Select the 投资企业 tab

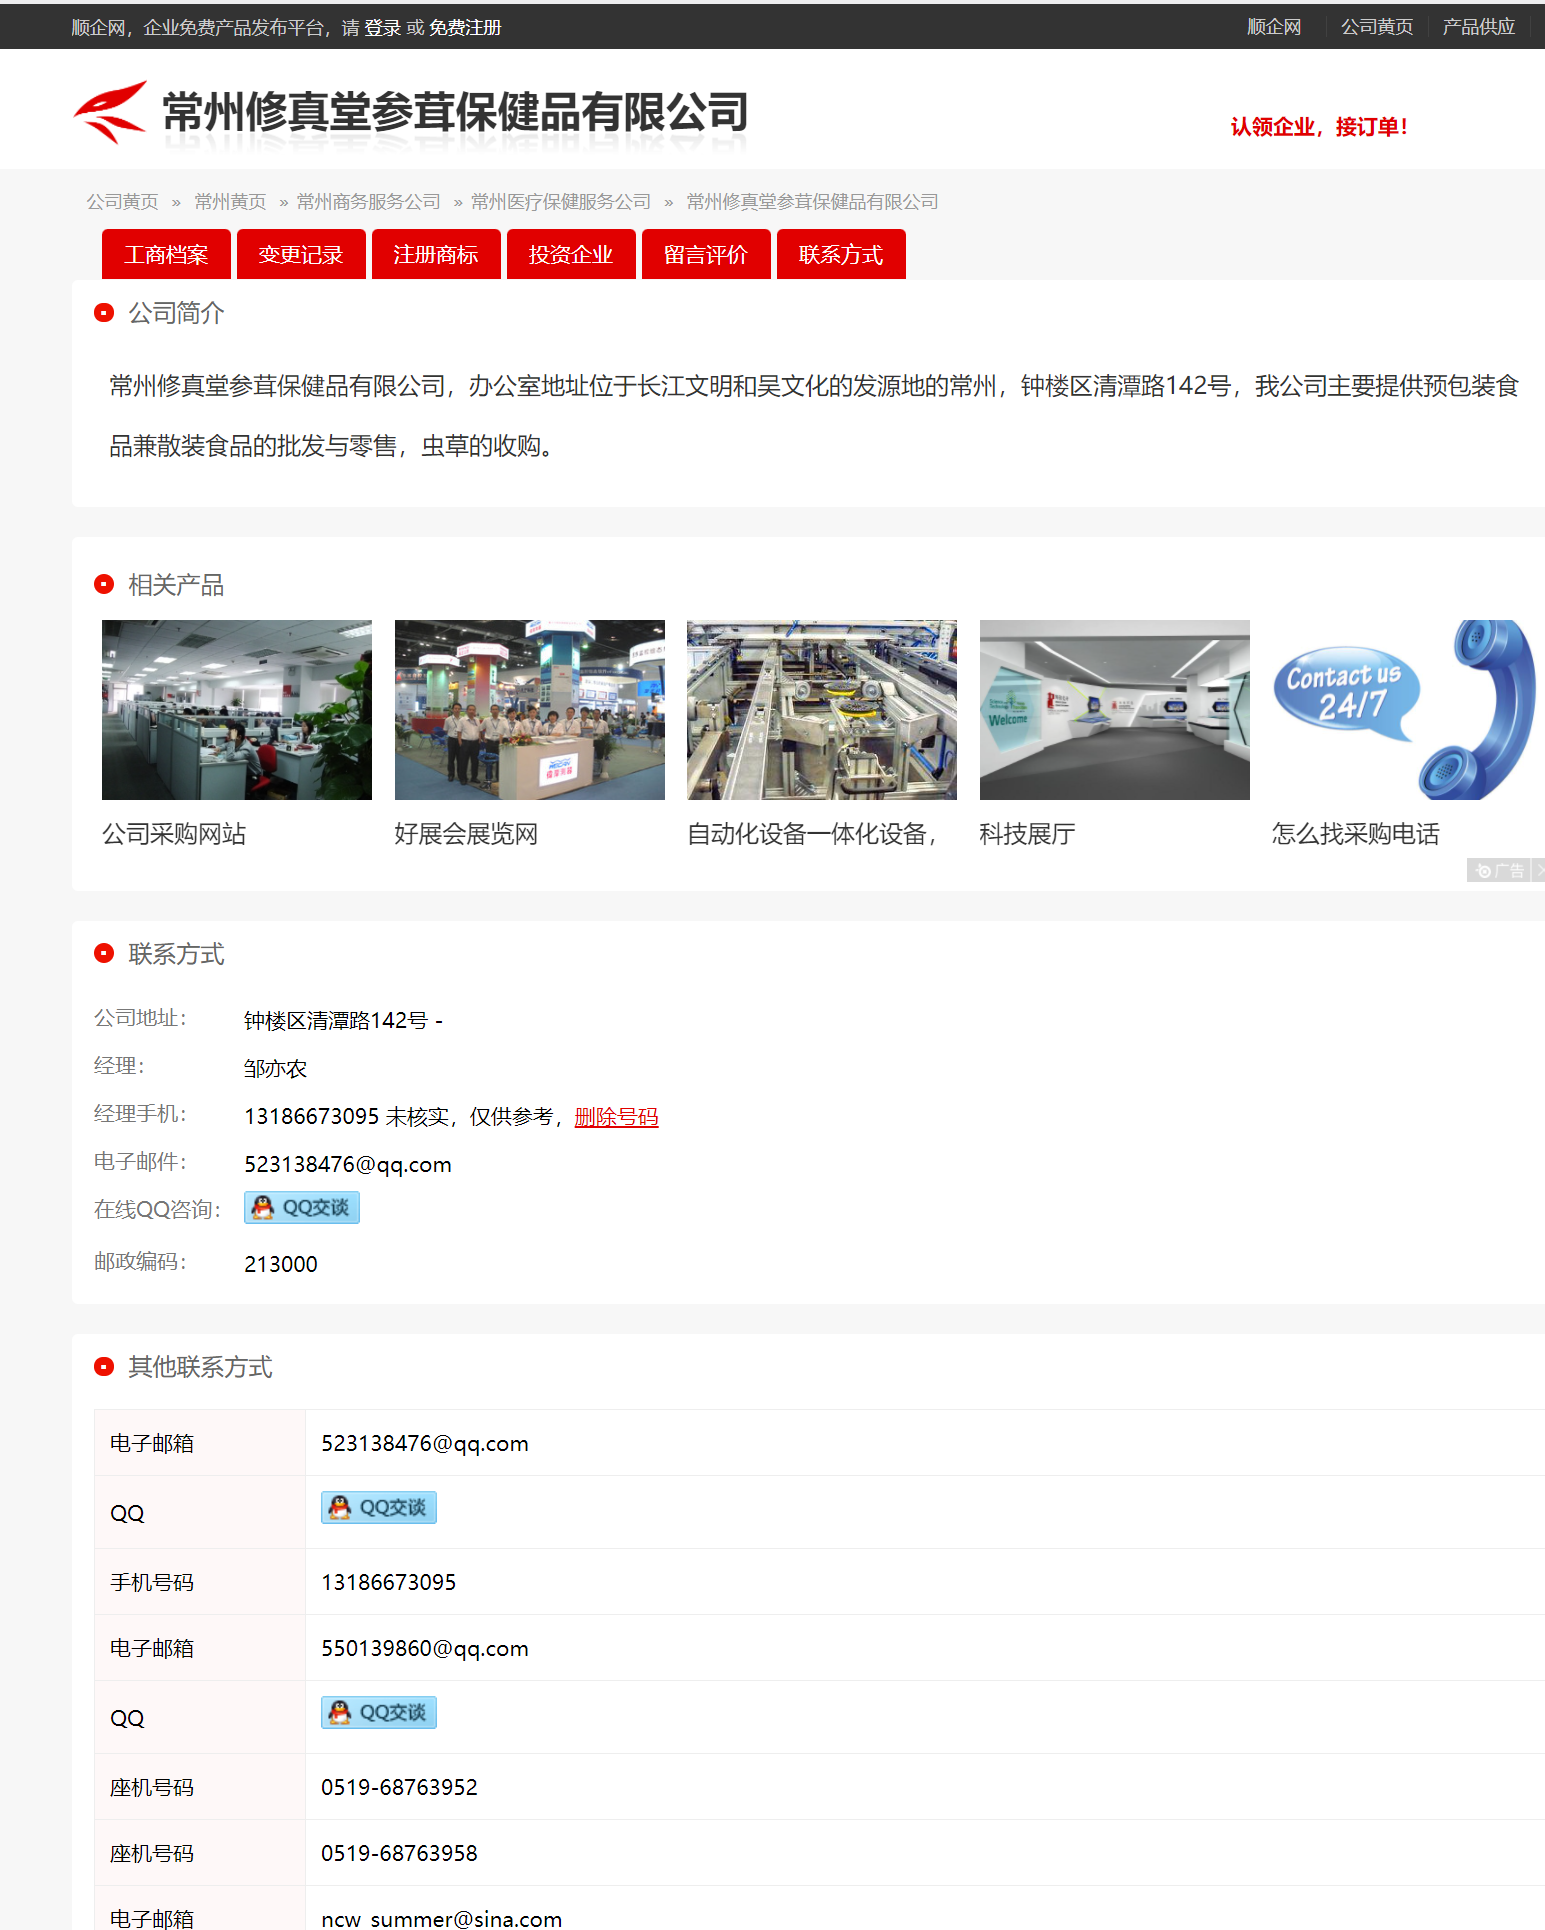pyautogui.click(x=571, y=254)
